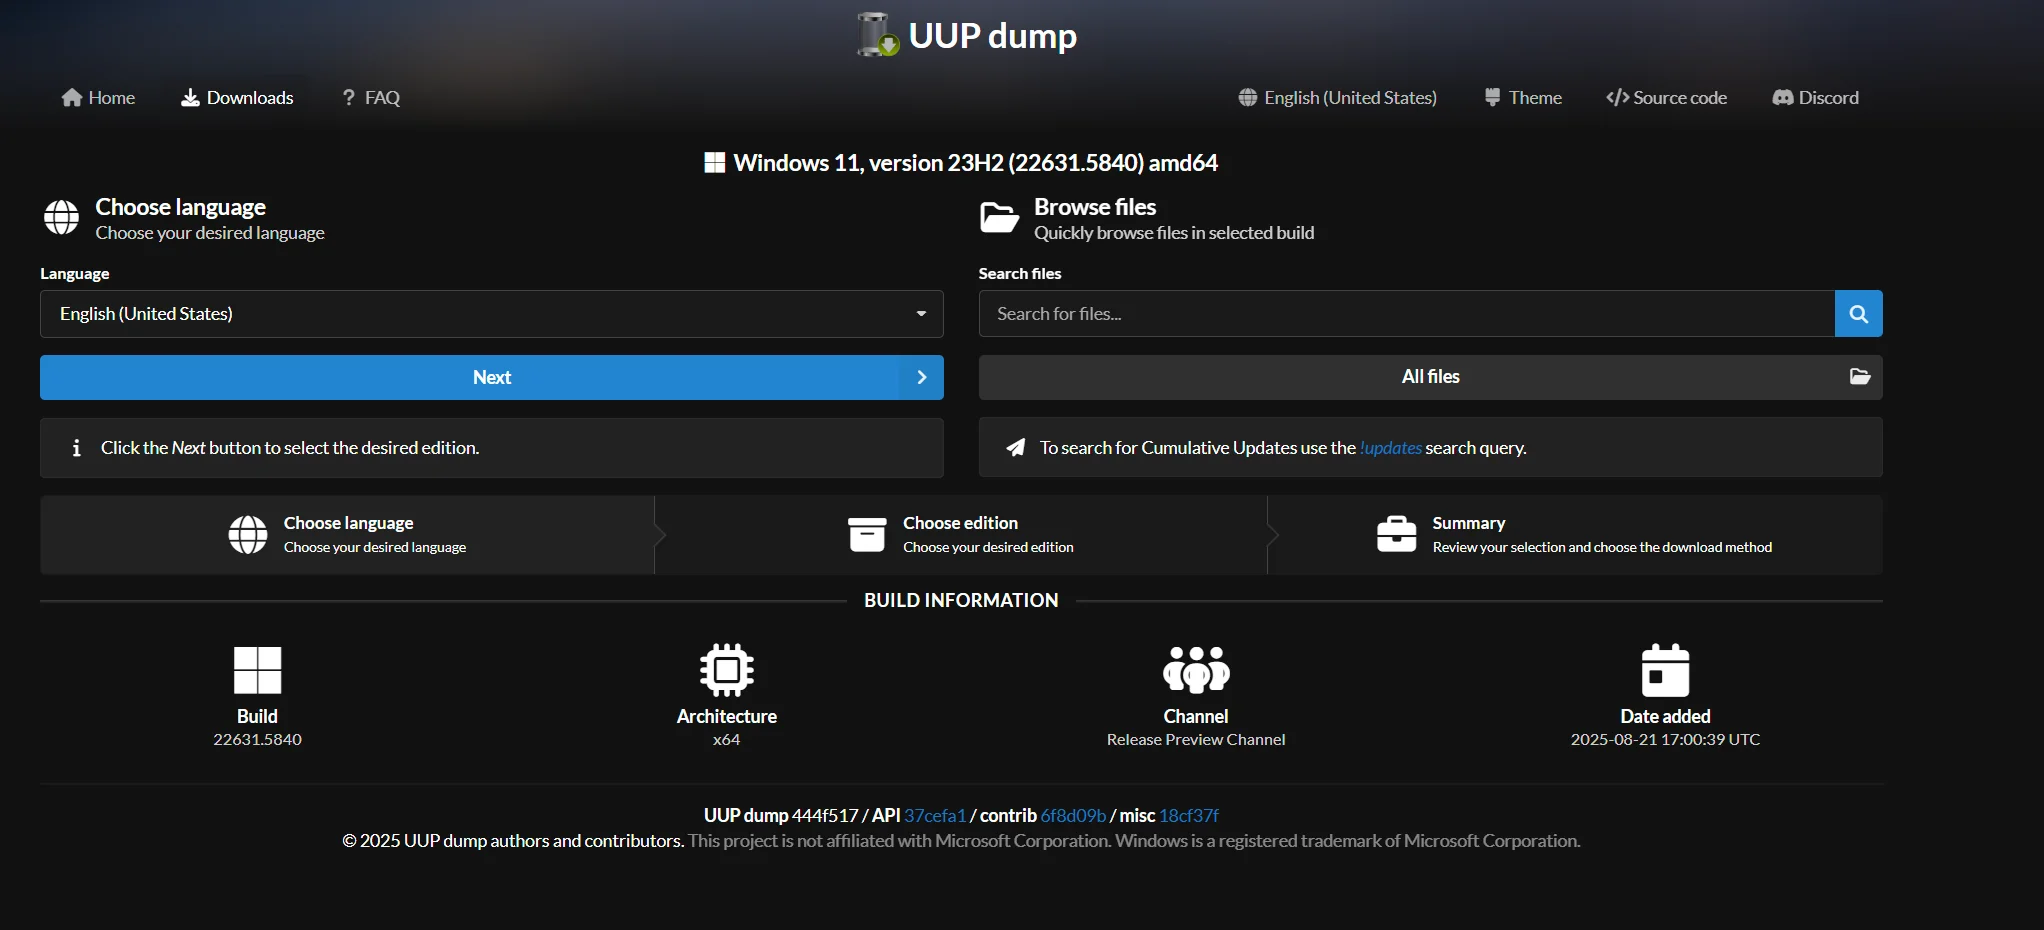Select the Choose language step

point(347,535)
